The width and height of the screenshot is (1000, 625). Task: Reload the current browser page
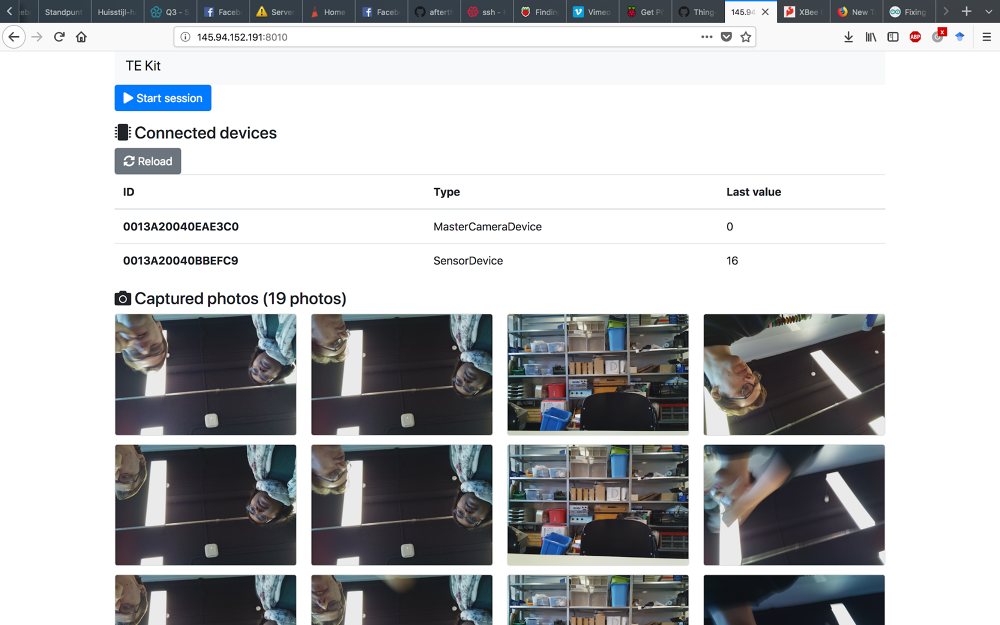59,37
